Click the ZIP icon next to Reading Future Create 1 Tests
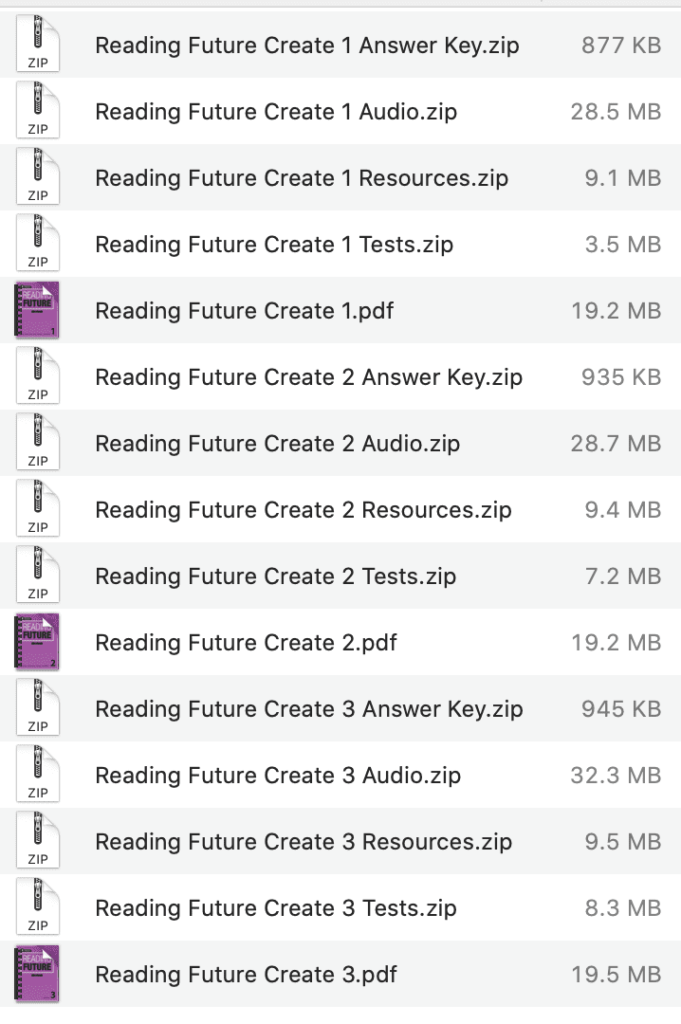 (36, 244)
